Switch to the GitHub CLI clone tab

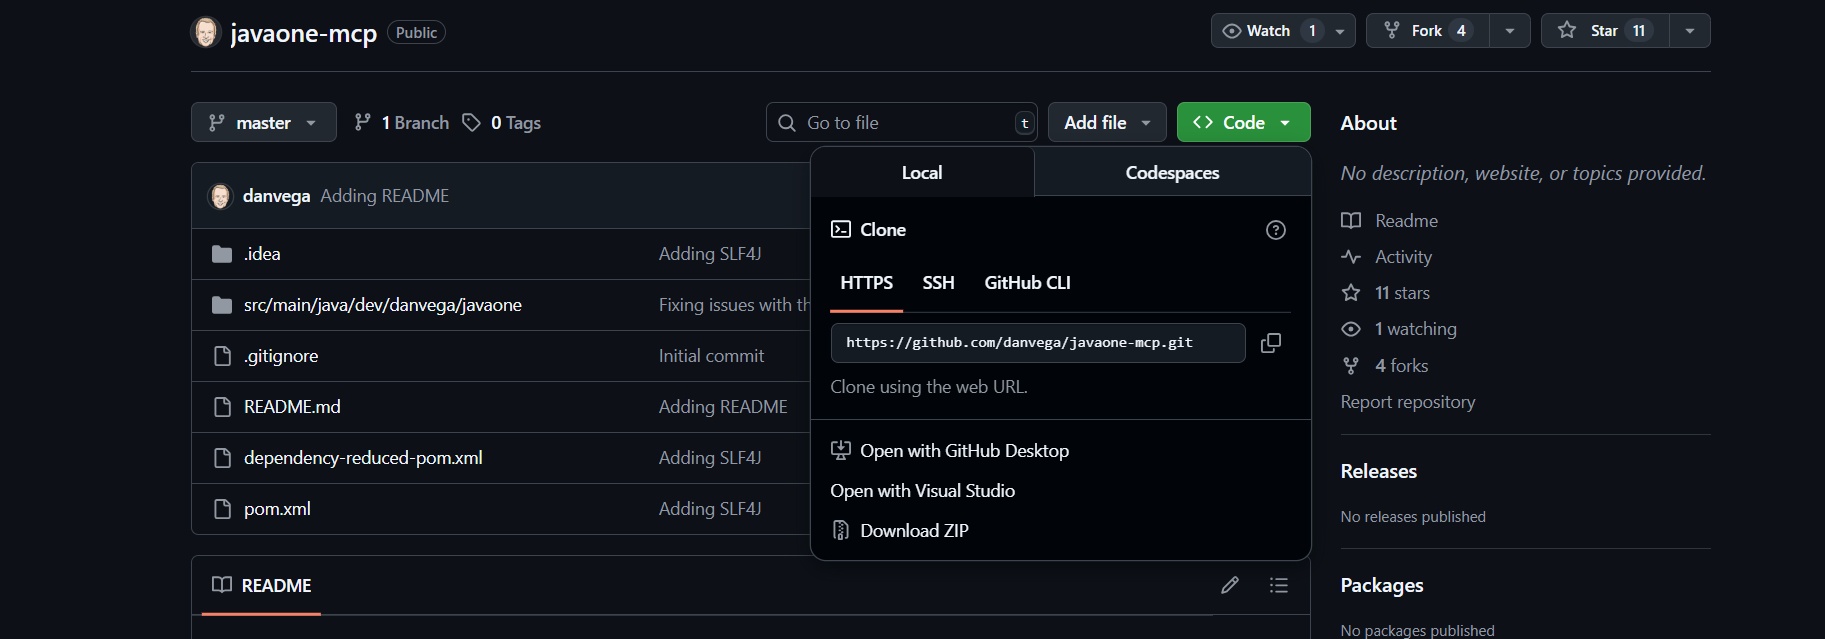[x=1027, y=283]
